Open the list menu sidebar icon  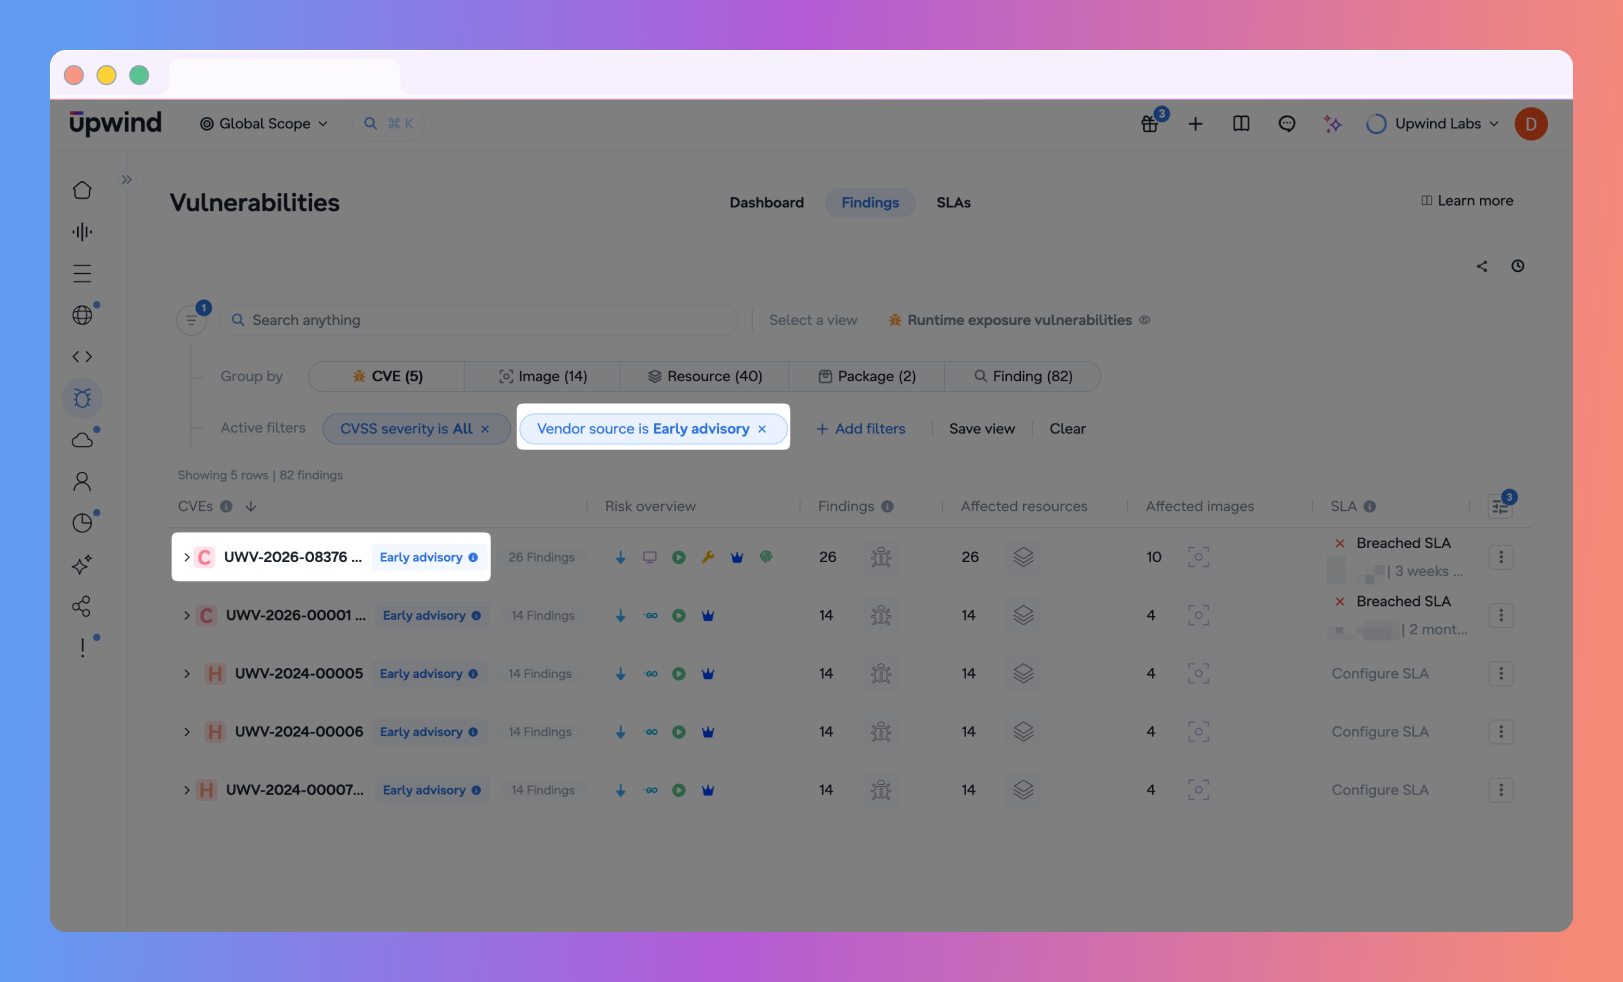(x=82, y=274)
